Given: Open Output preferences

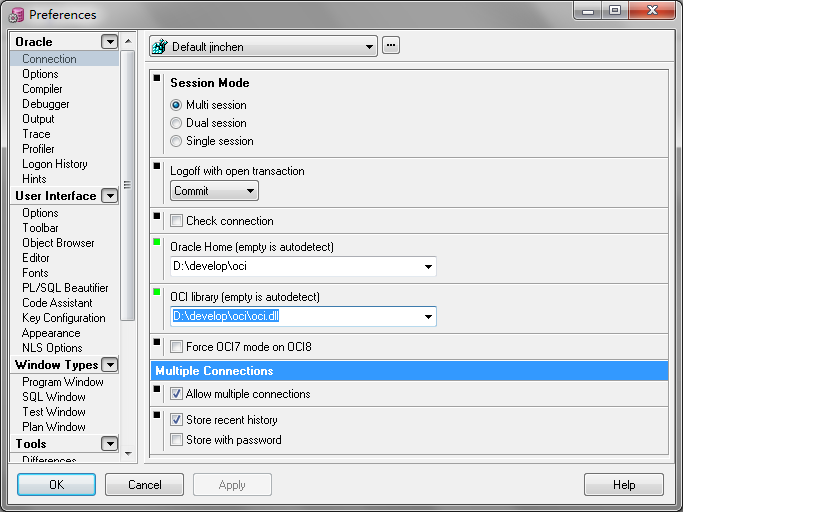Looking at the screenshot, I should (38, 119).
